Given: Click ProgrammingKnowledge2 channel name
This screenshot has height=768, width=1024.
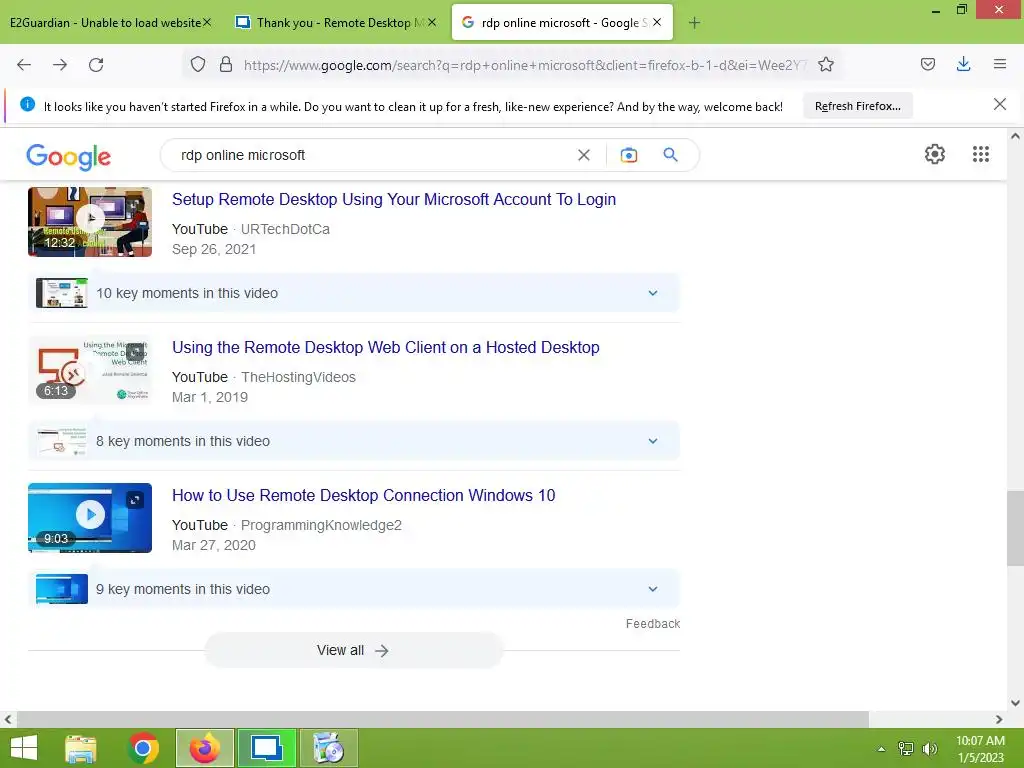Looking at the screenshot, I should 321,526.
